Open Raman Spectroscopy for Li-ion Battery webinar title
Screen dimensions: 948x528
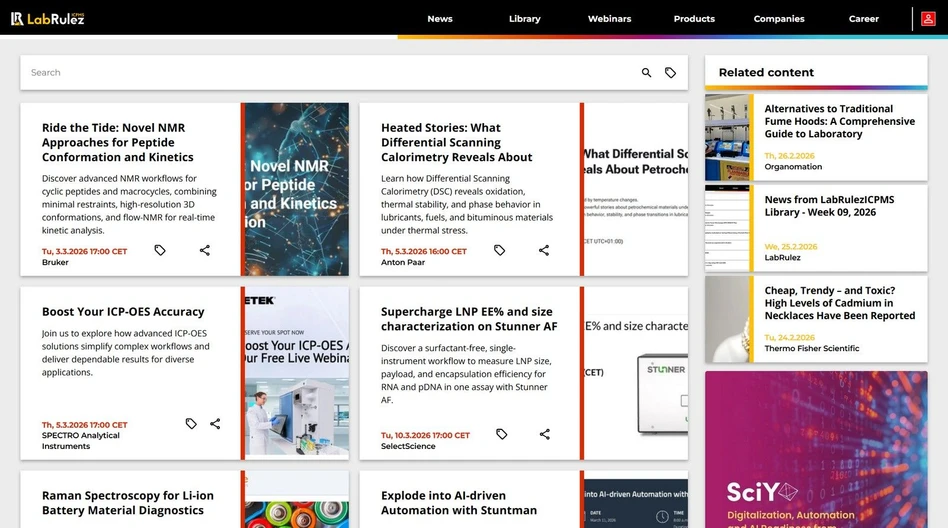(127, 502)
